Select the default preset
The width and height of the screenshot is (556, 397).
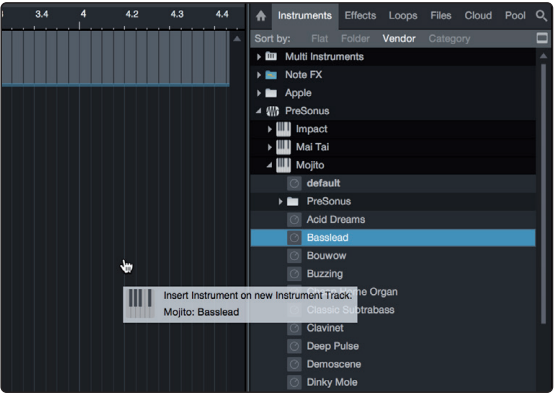point(393,183)
